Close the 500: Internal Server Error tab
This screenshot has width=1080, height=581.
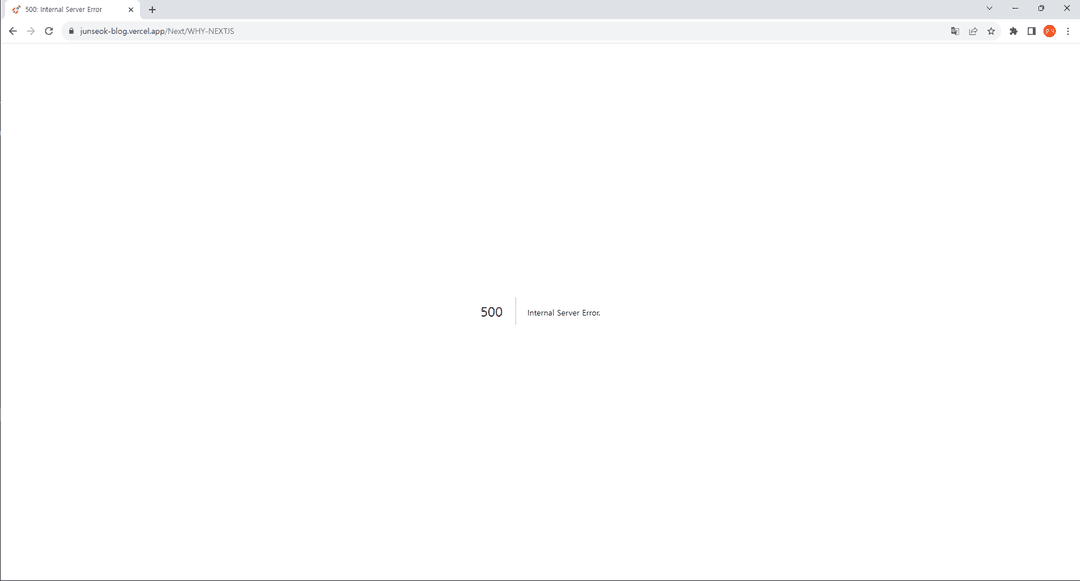click(x=131, y=9)
